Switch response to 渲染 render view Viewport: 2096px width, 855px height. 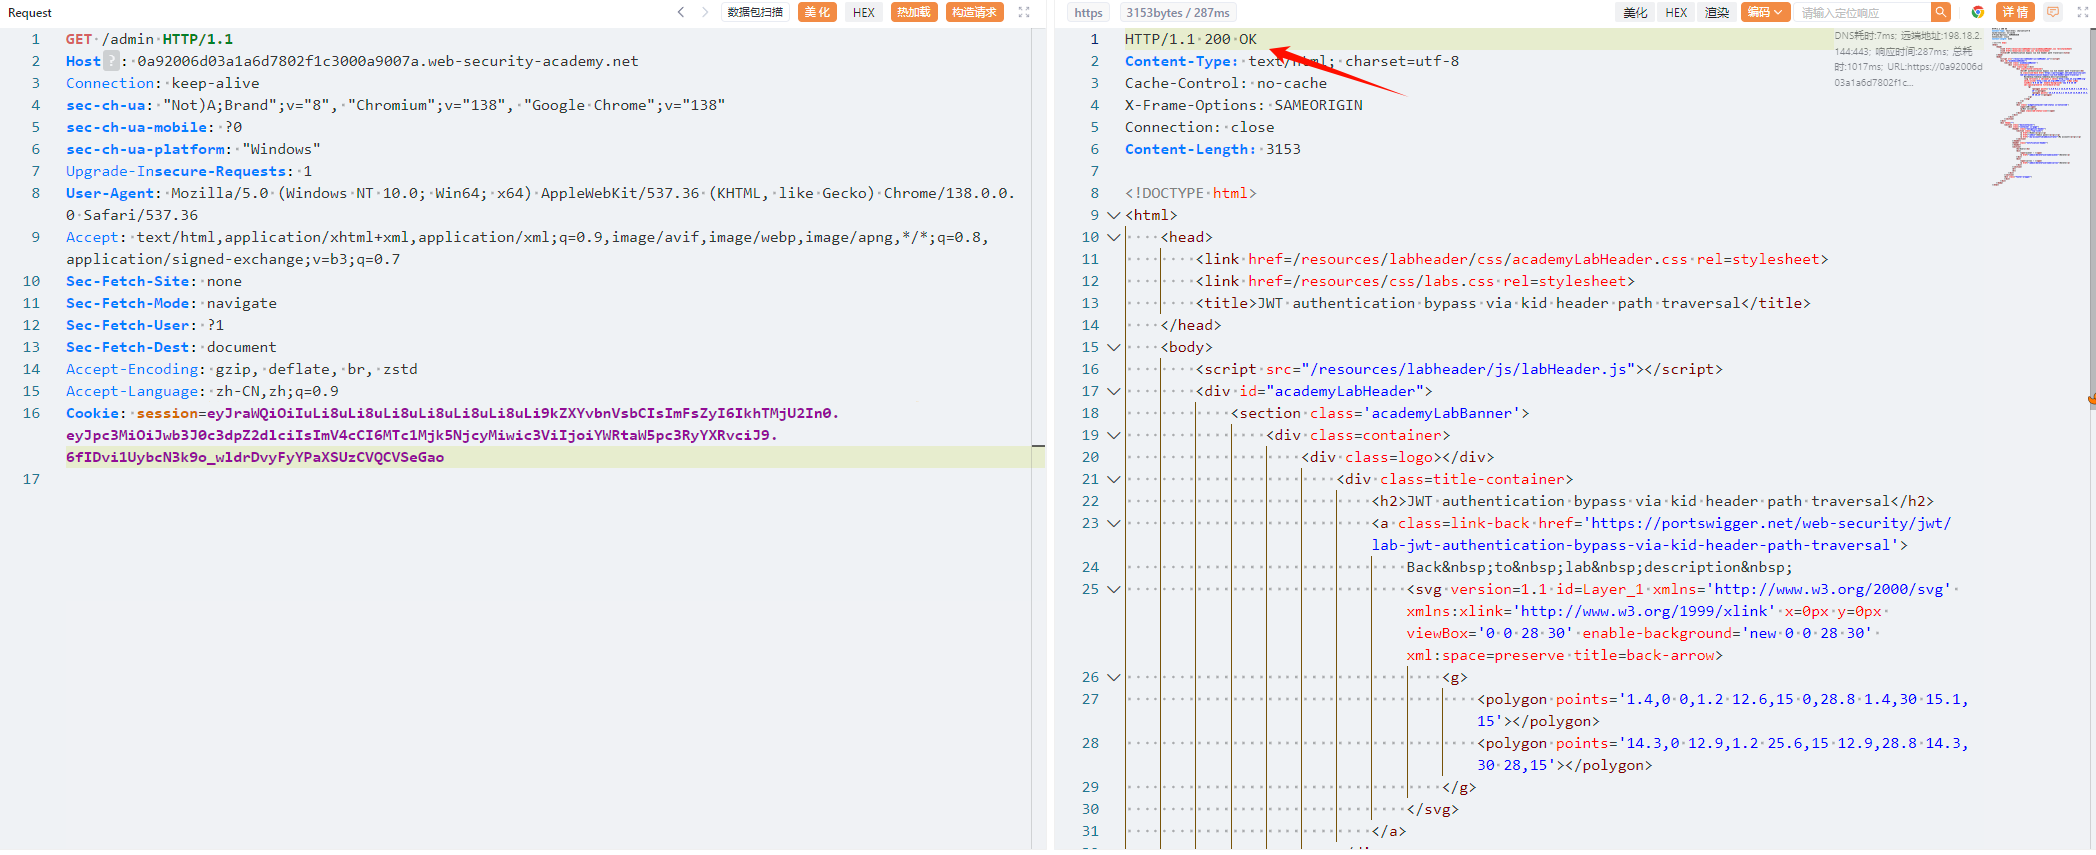point(1717,12)
